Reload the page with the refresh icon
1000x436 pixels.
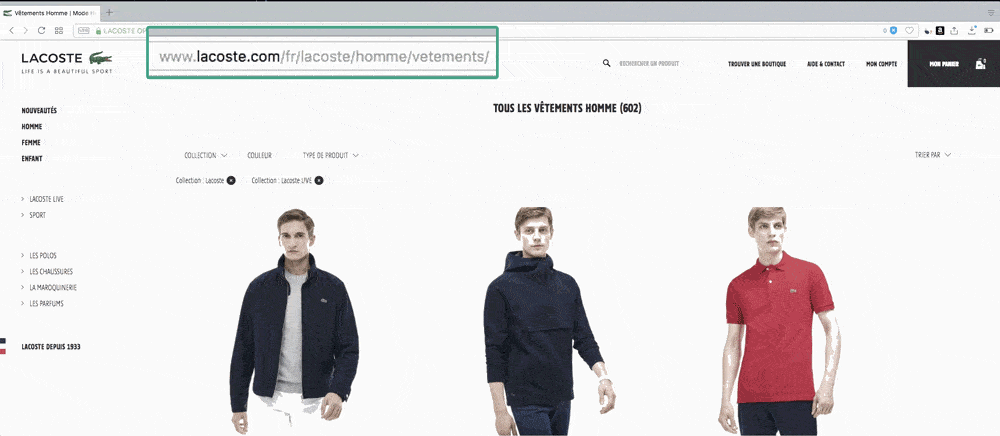(41, 30)
